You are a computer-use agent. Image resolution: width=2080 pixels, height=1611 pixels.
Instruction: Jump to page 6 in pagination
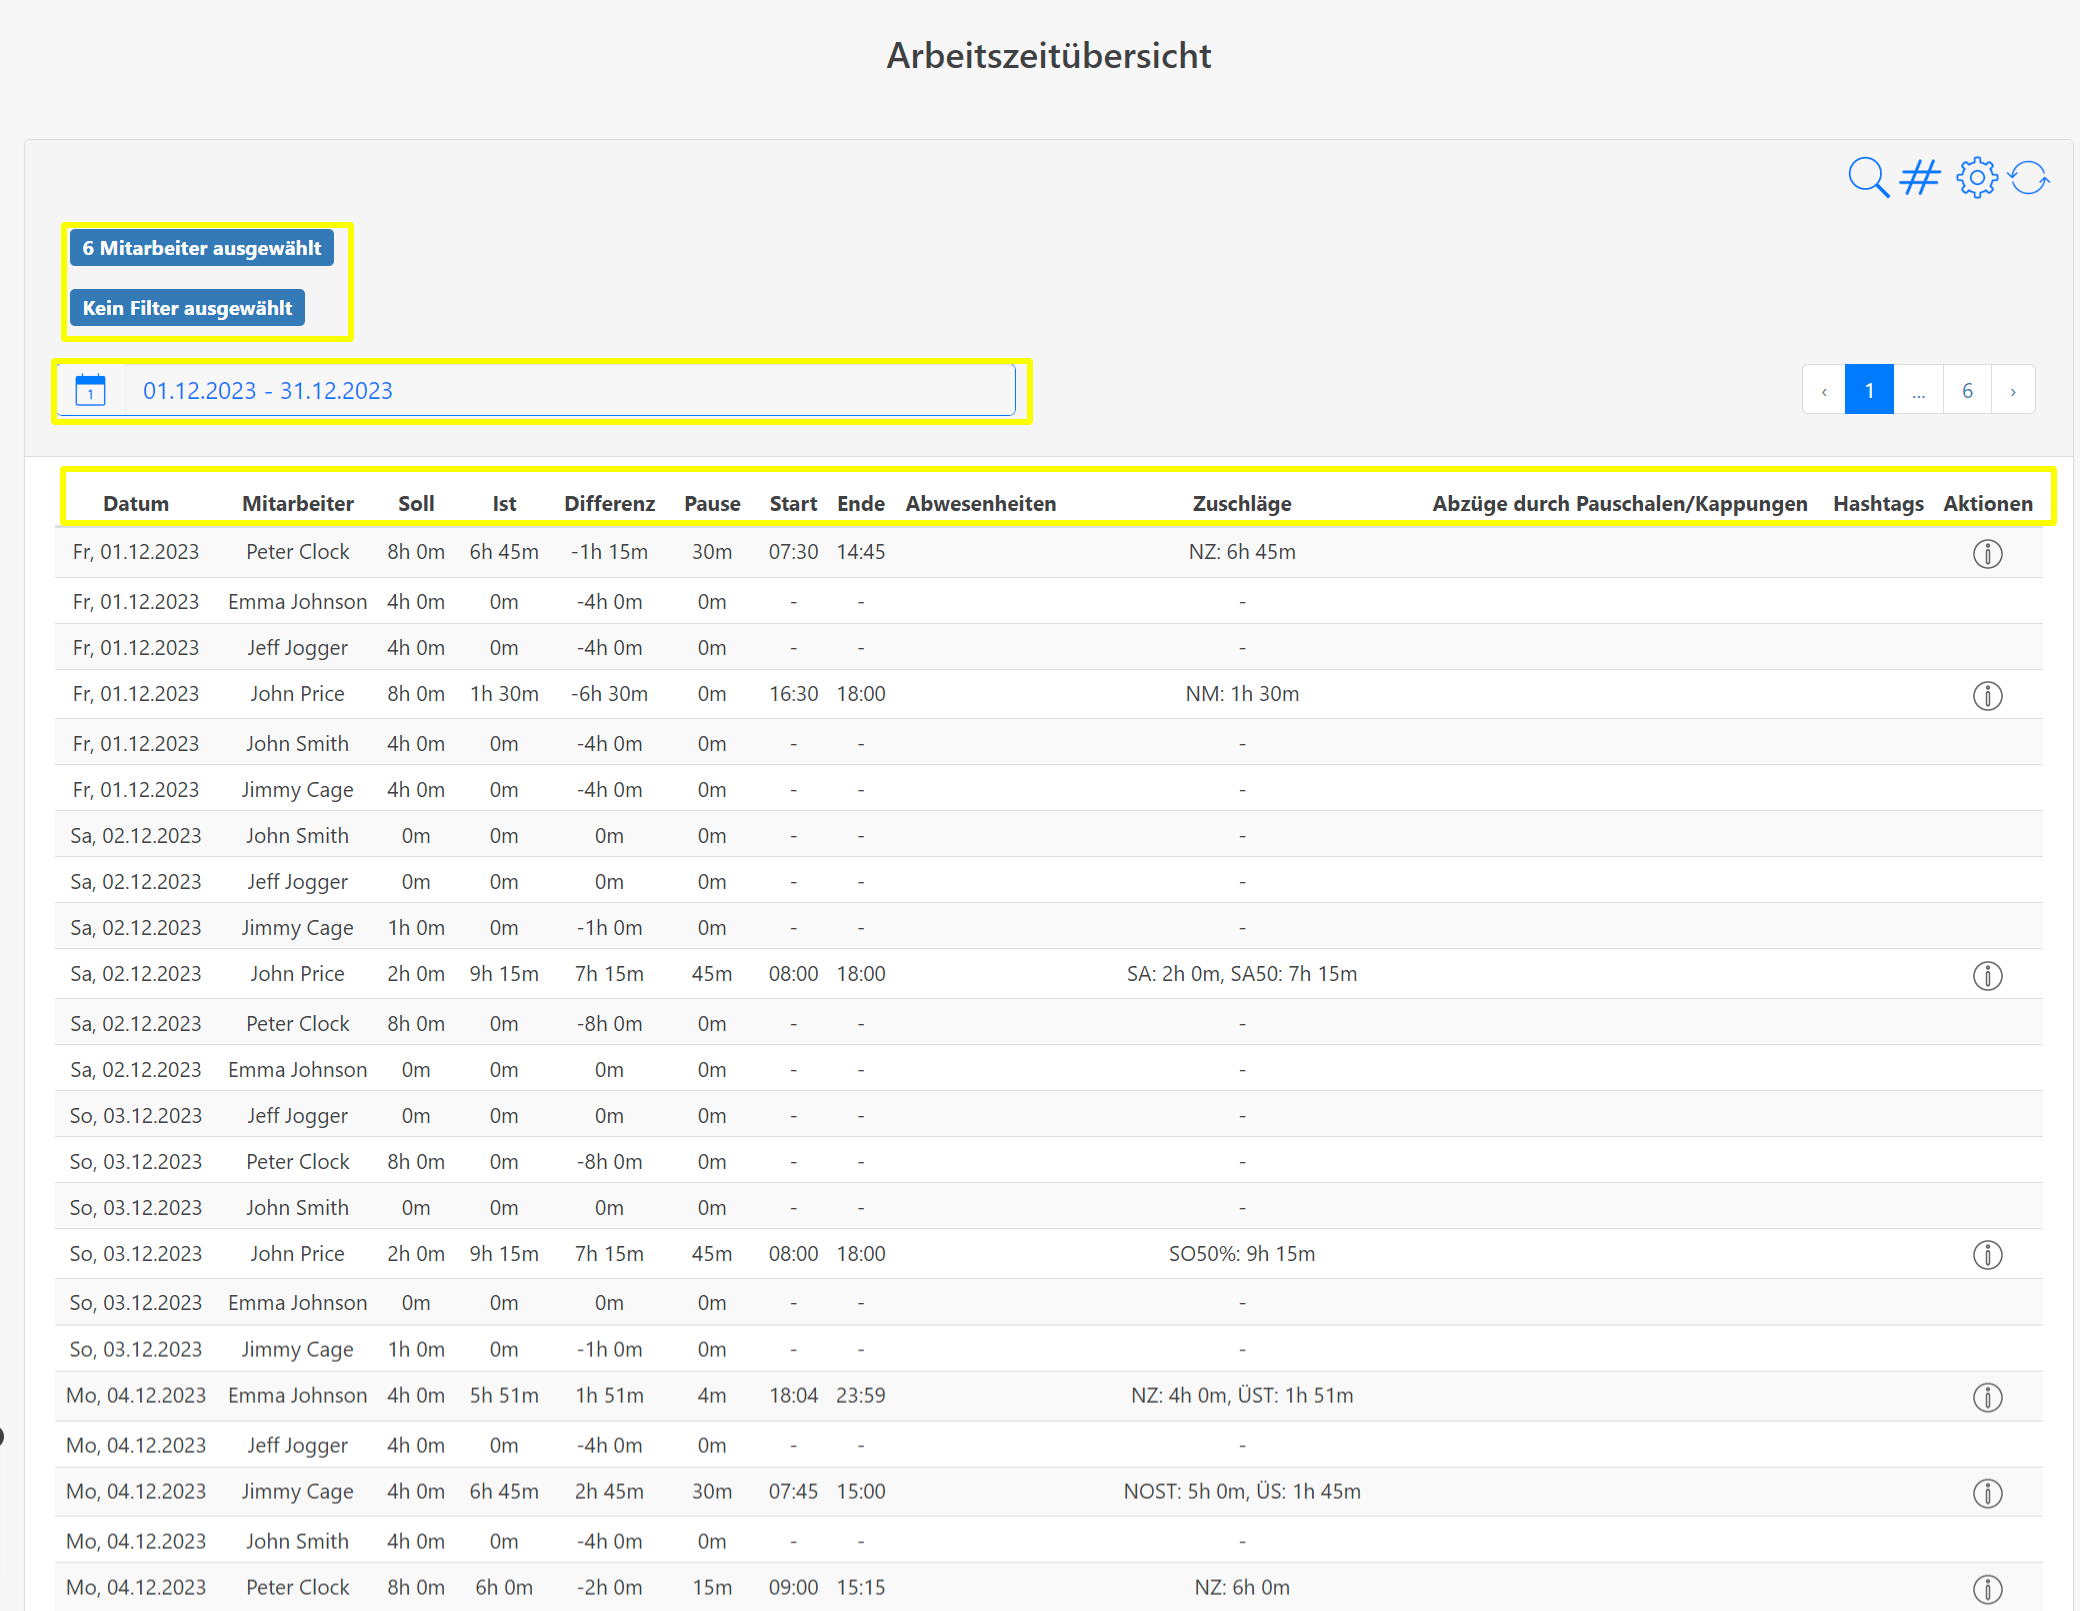pos(1967,390)
